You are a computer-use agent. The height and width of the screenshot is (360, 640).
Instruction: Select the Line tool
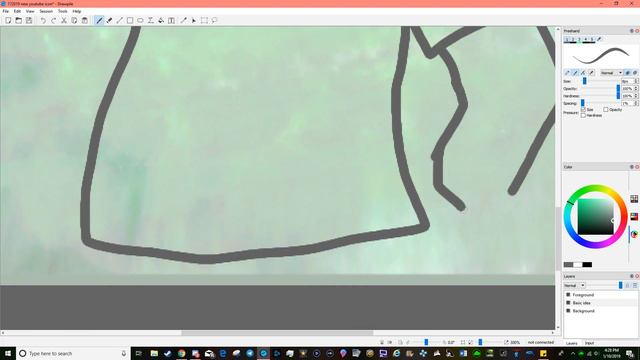click(120, 20)
